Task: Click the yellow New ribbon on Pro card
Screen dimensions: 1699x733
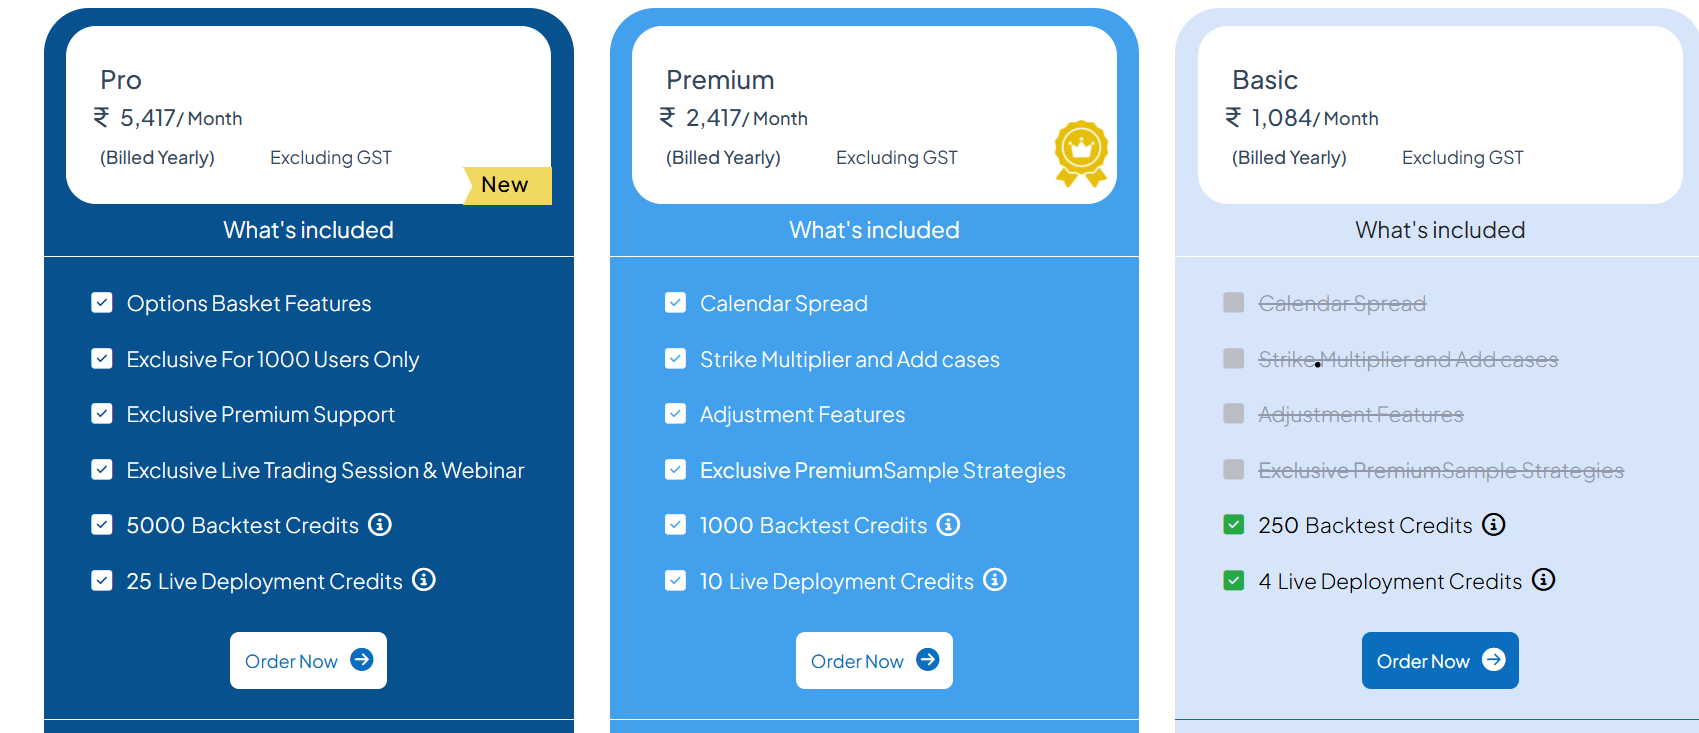Action: (x=506, y=185)
